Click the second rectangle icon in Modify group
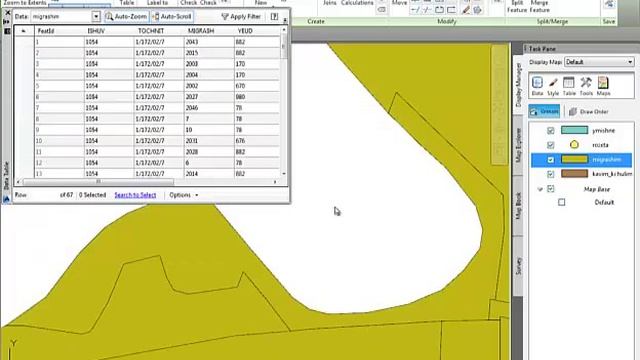 451,10
